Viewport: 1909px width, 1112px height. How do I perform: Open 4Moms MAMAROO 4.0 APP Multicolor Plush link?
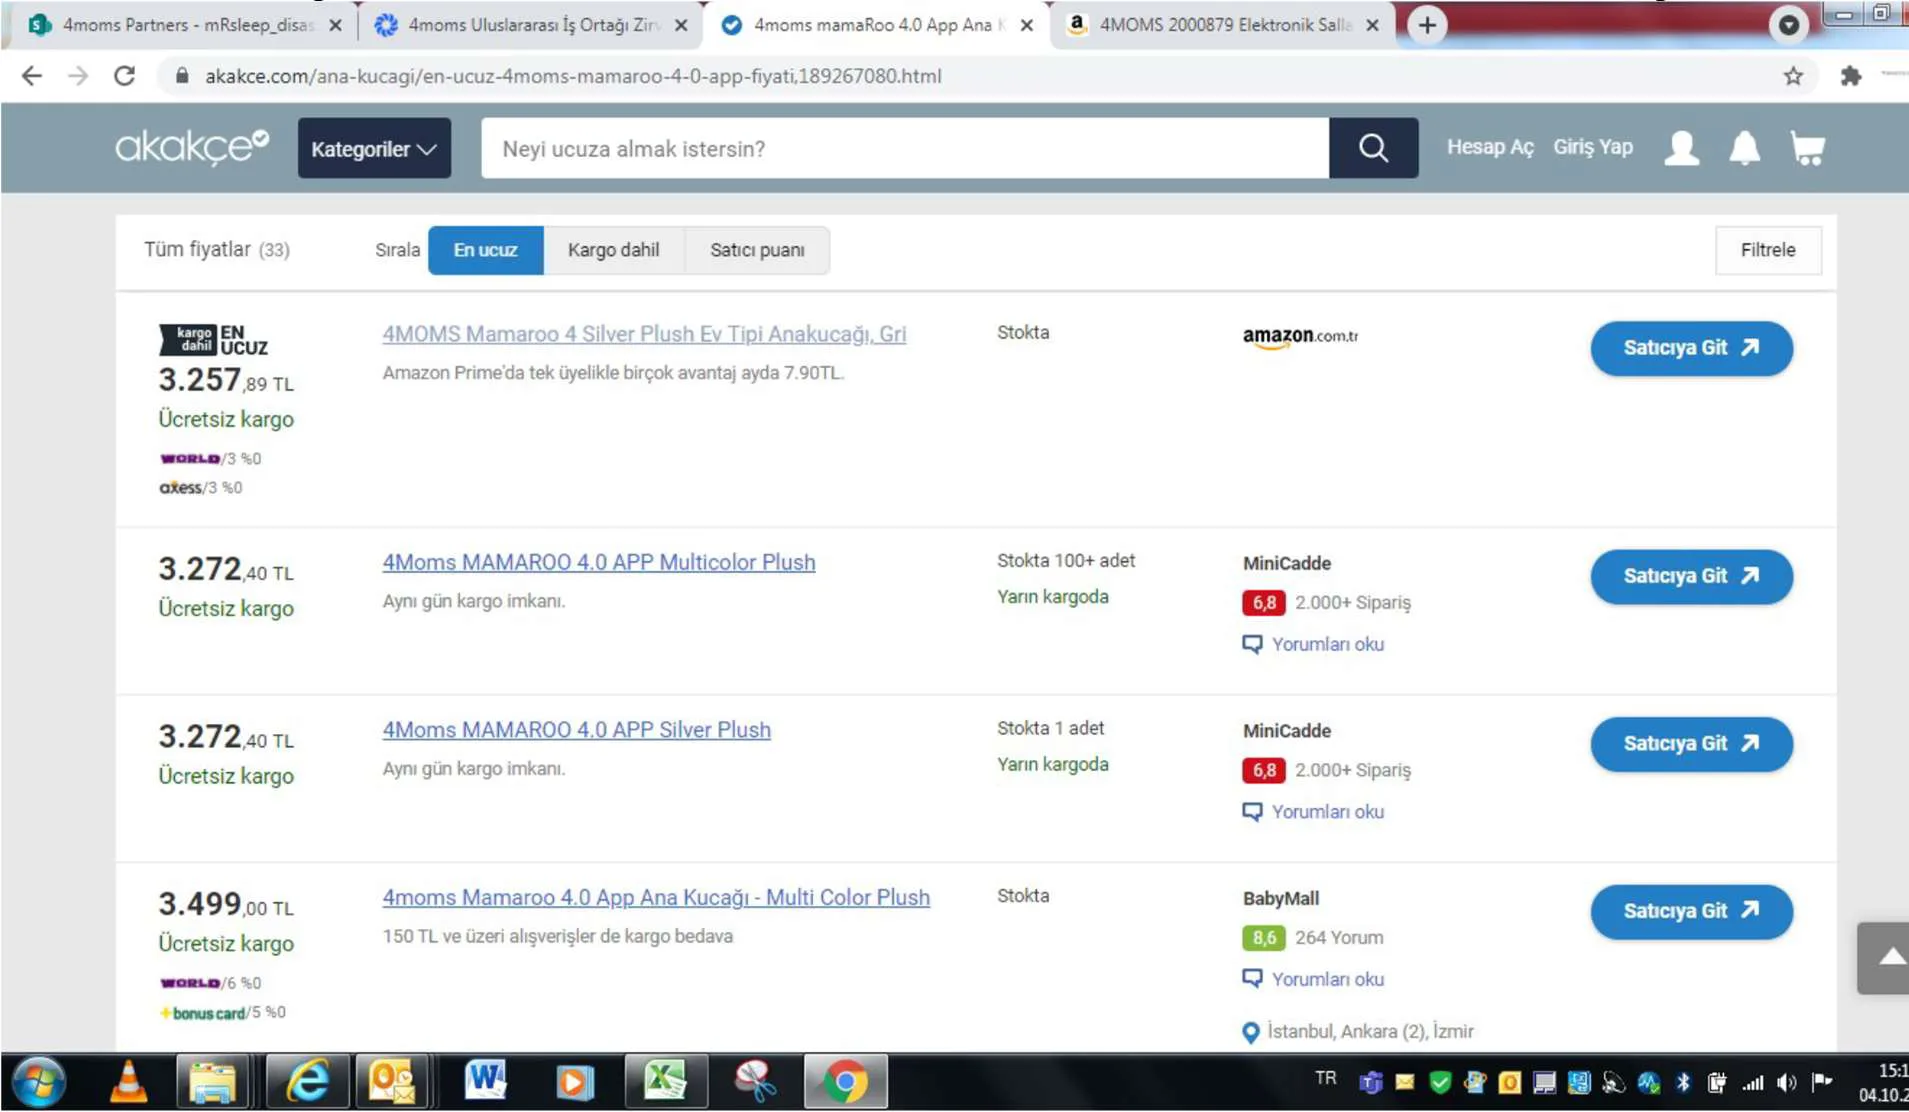tap(598, 562)
